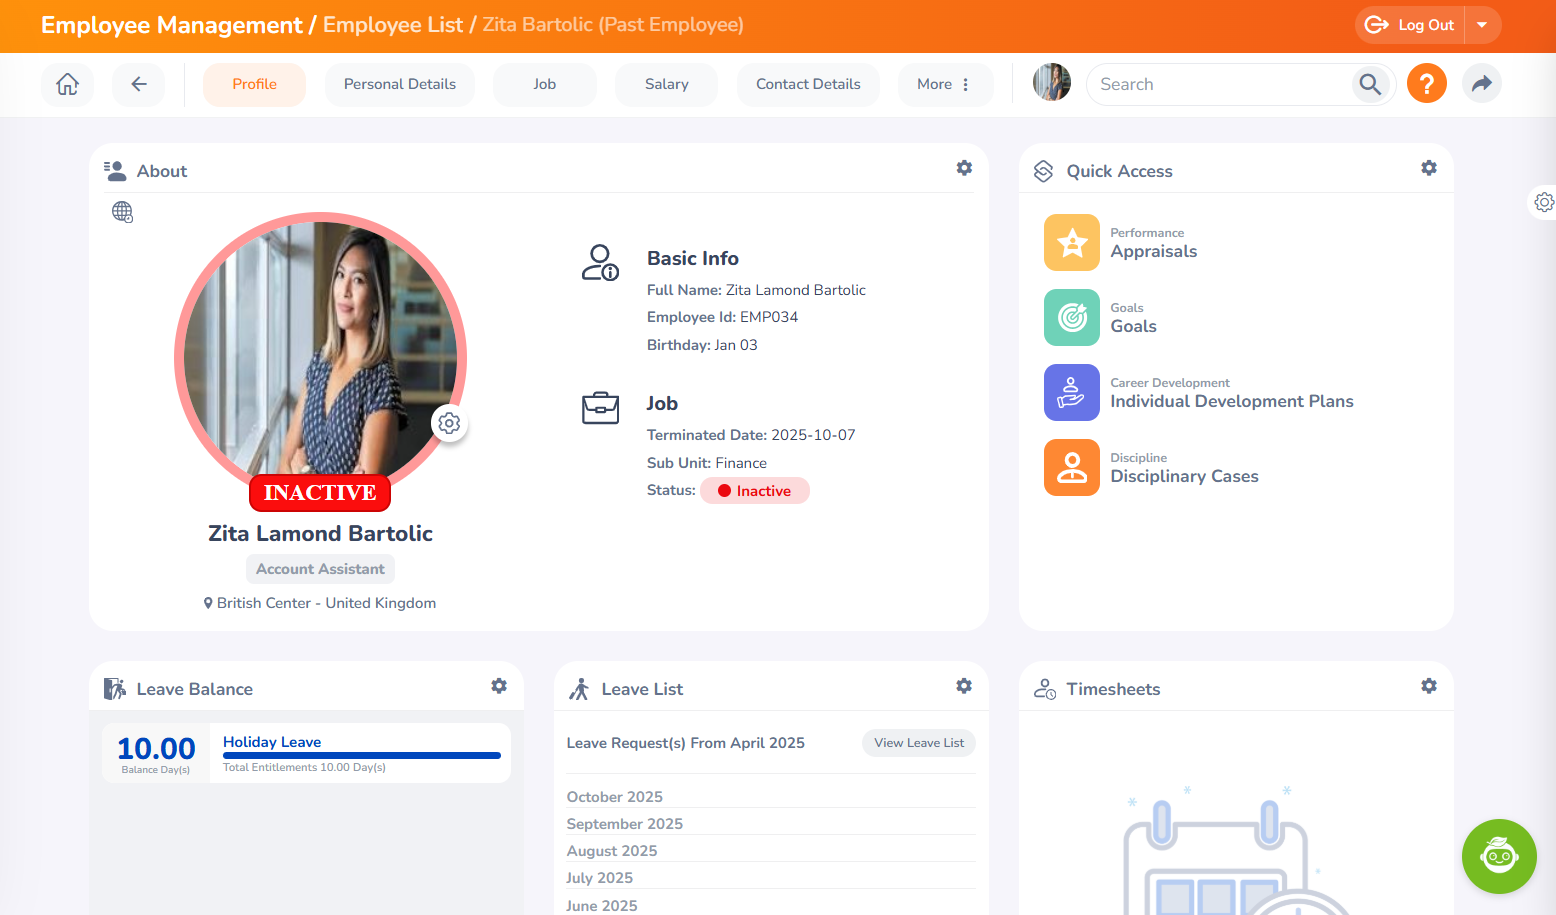This screenshot has height=915, width=1556.
Task: Go back using the left arrow button
Action: click(x=139, y=84)
